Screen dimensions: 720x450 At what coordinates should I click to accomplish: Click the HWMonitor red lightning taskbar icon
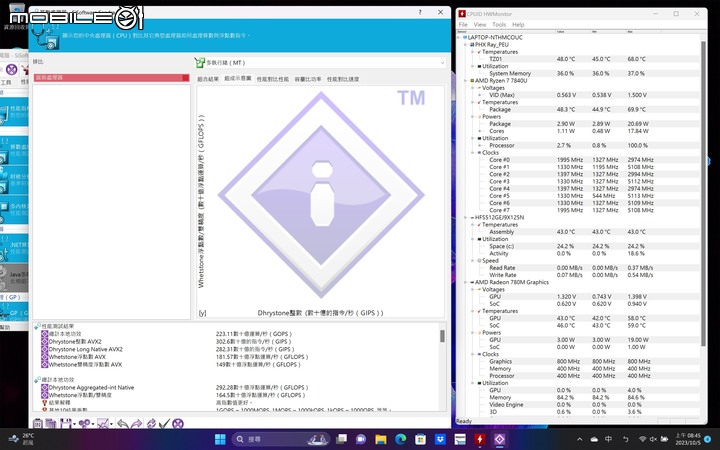point(479,439)
